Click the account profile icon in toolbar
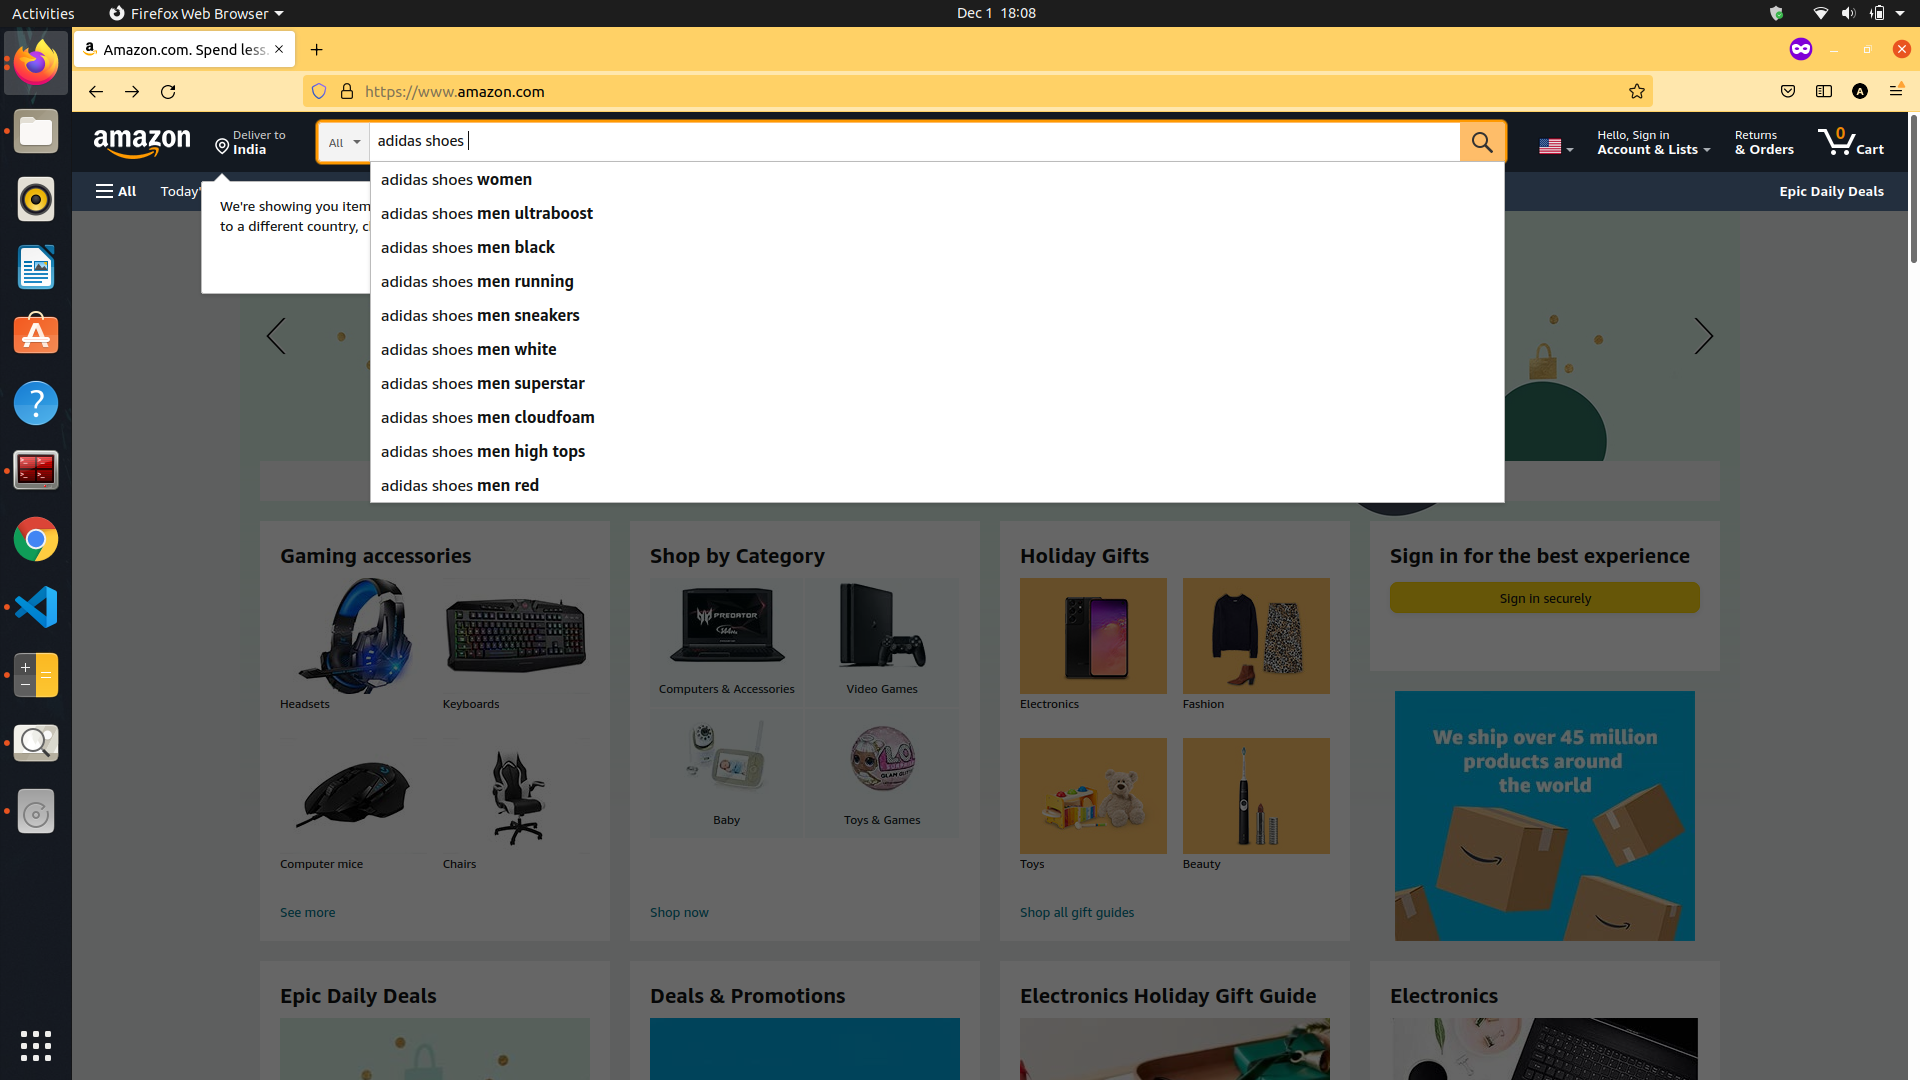 tap(1859, 91)
